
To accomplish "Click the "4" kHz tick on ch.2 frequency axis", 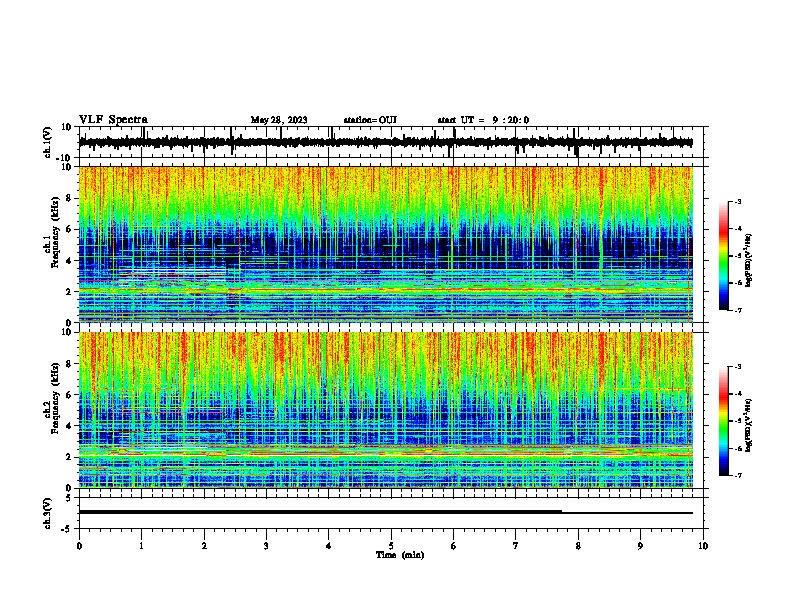I will [69, 426].
